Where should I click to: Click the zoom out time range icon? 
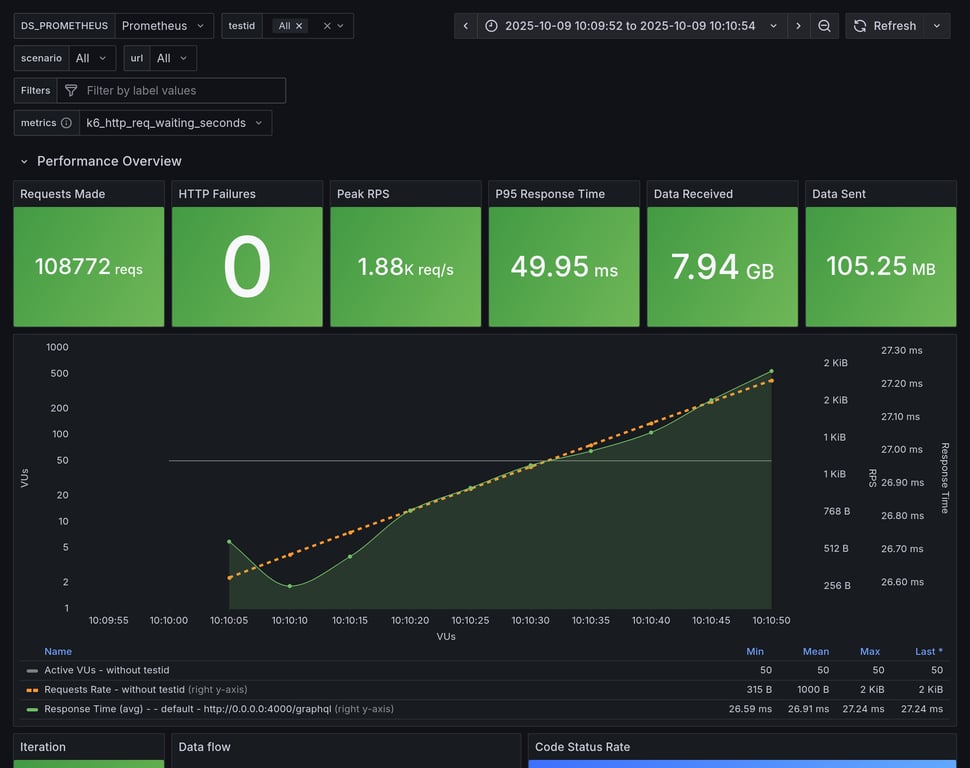click(x=824, y=26)
